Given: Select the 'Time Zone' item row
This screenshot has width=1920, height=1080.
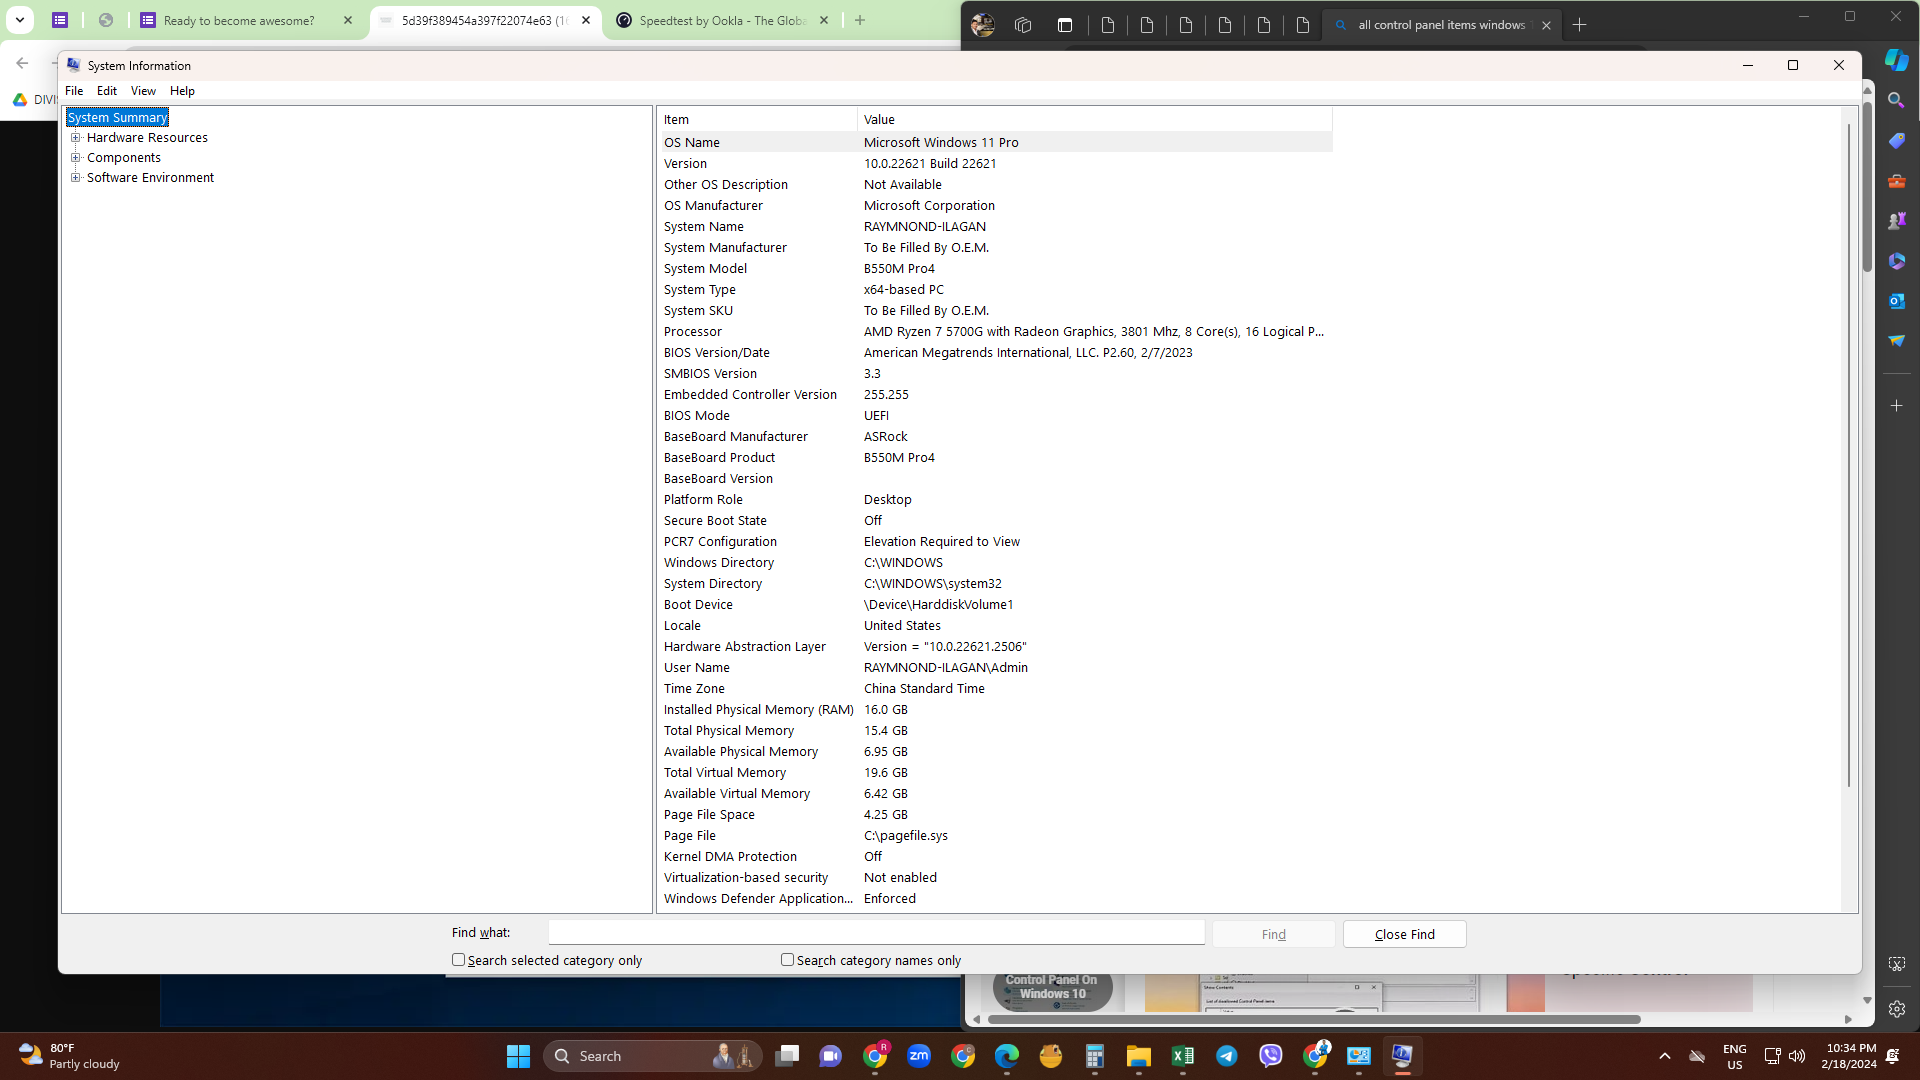Looking at the screenshot, I should (995, 689).
